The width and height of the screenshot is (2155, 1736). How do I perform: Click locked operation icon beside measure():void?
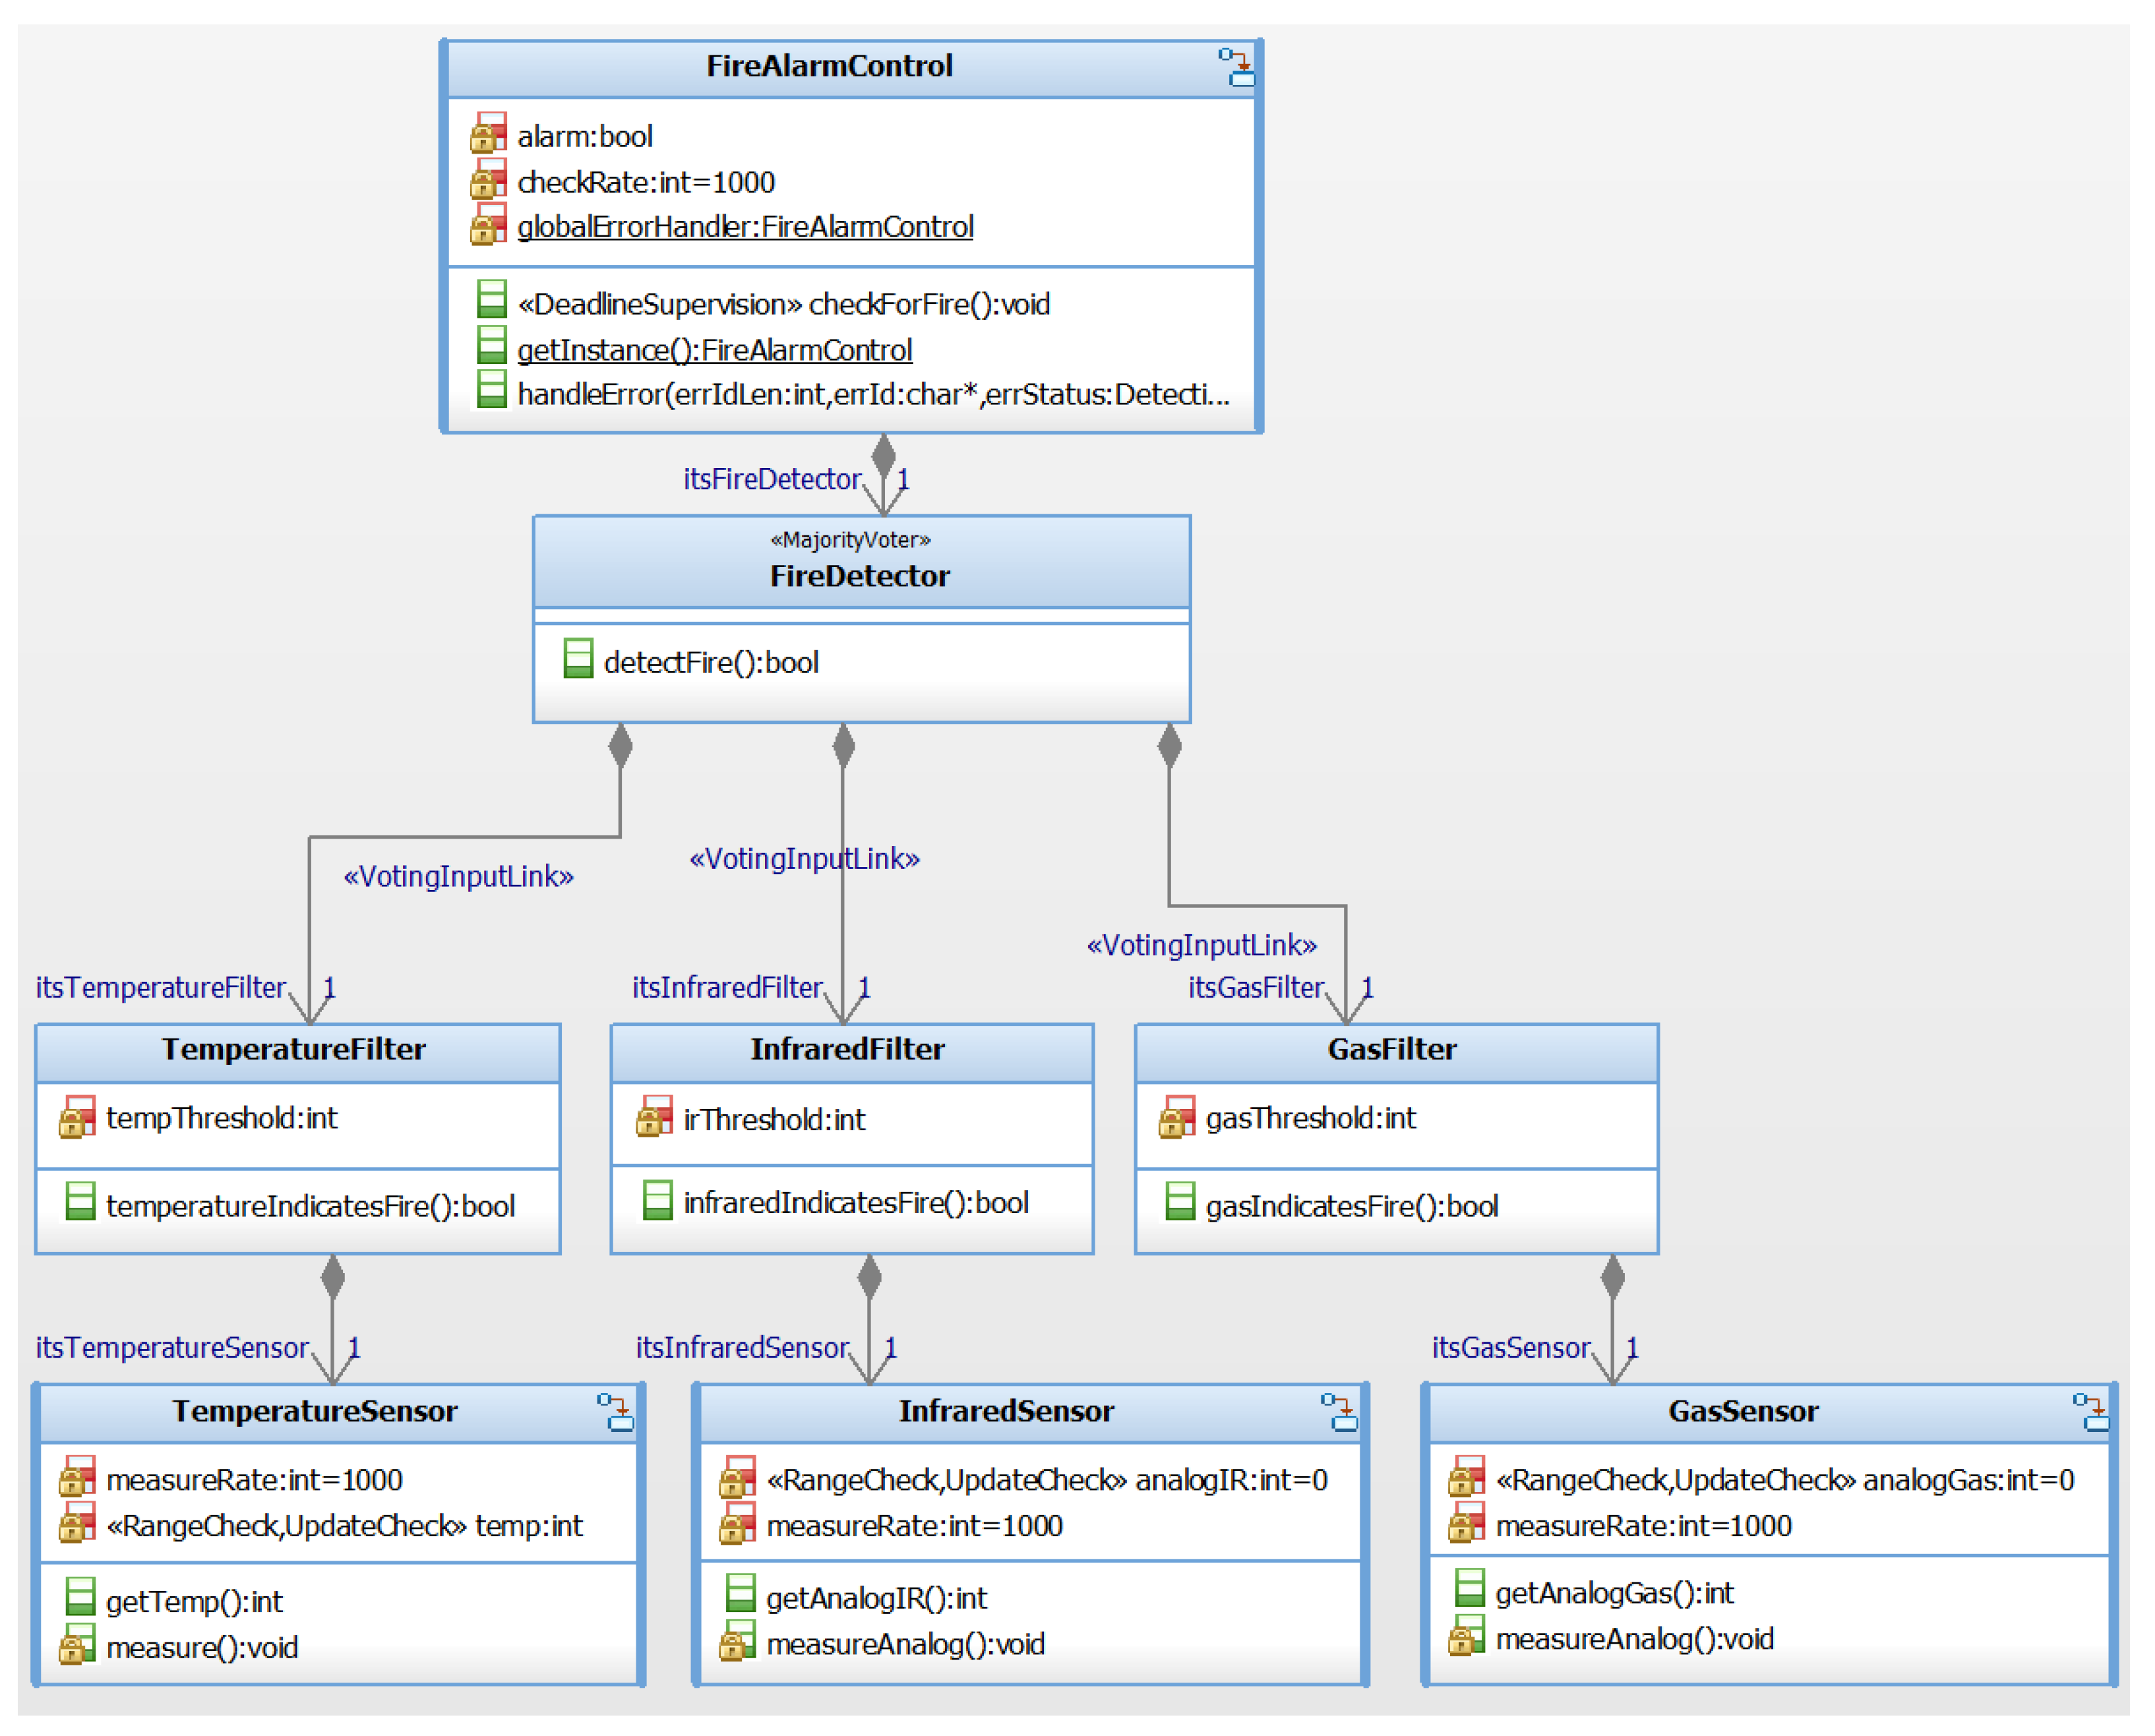click(x=77, y=1645)
